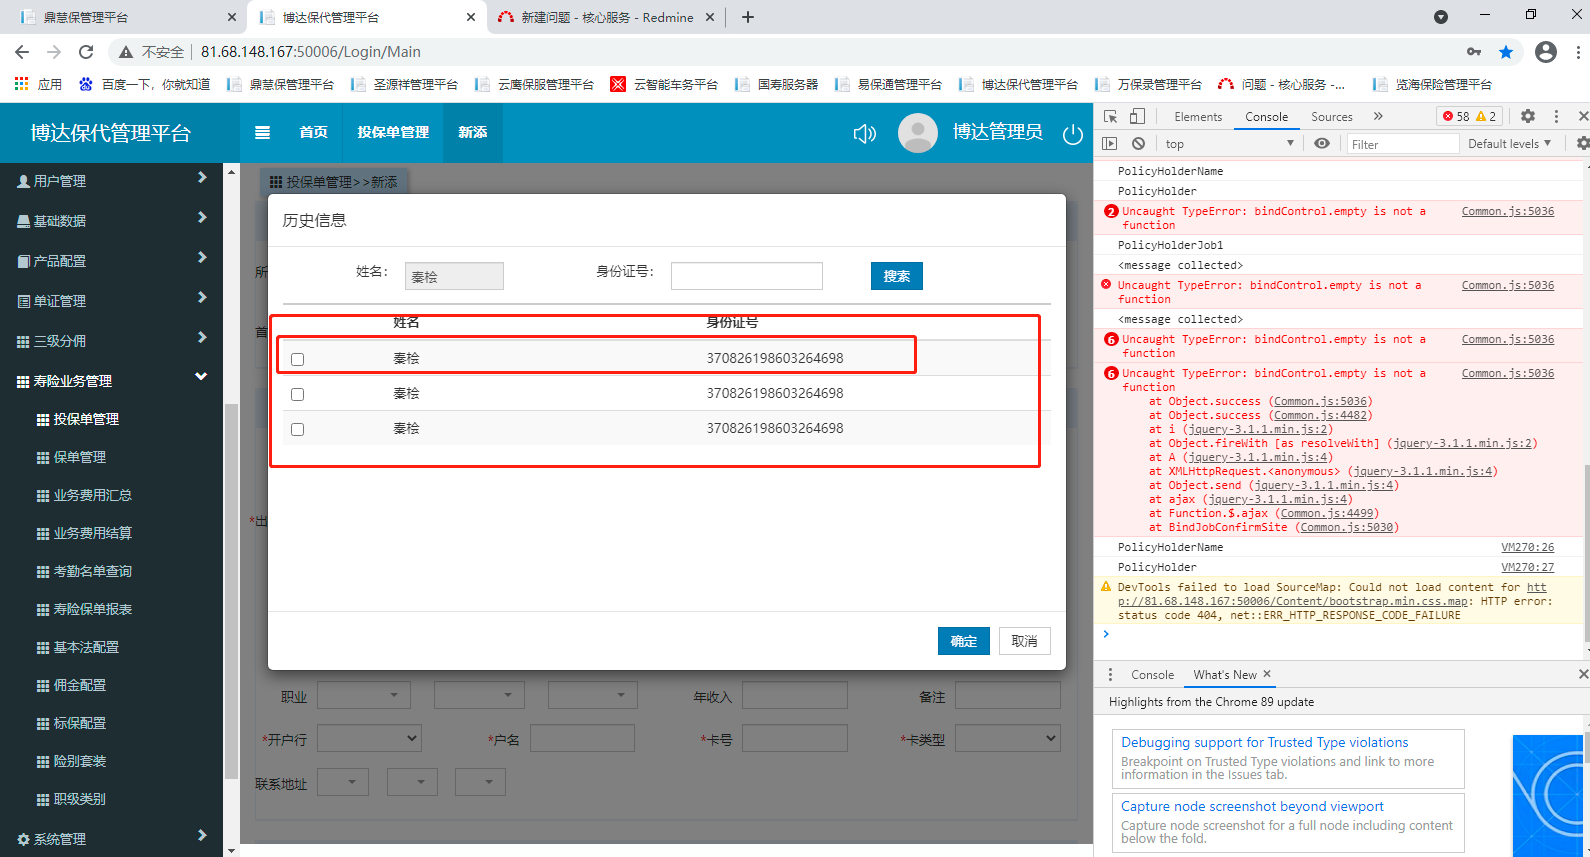The height and width of the screenshot is (857, 1590).
Task: Close the What's New drawer tab
Action: point(1267,674)
